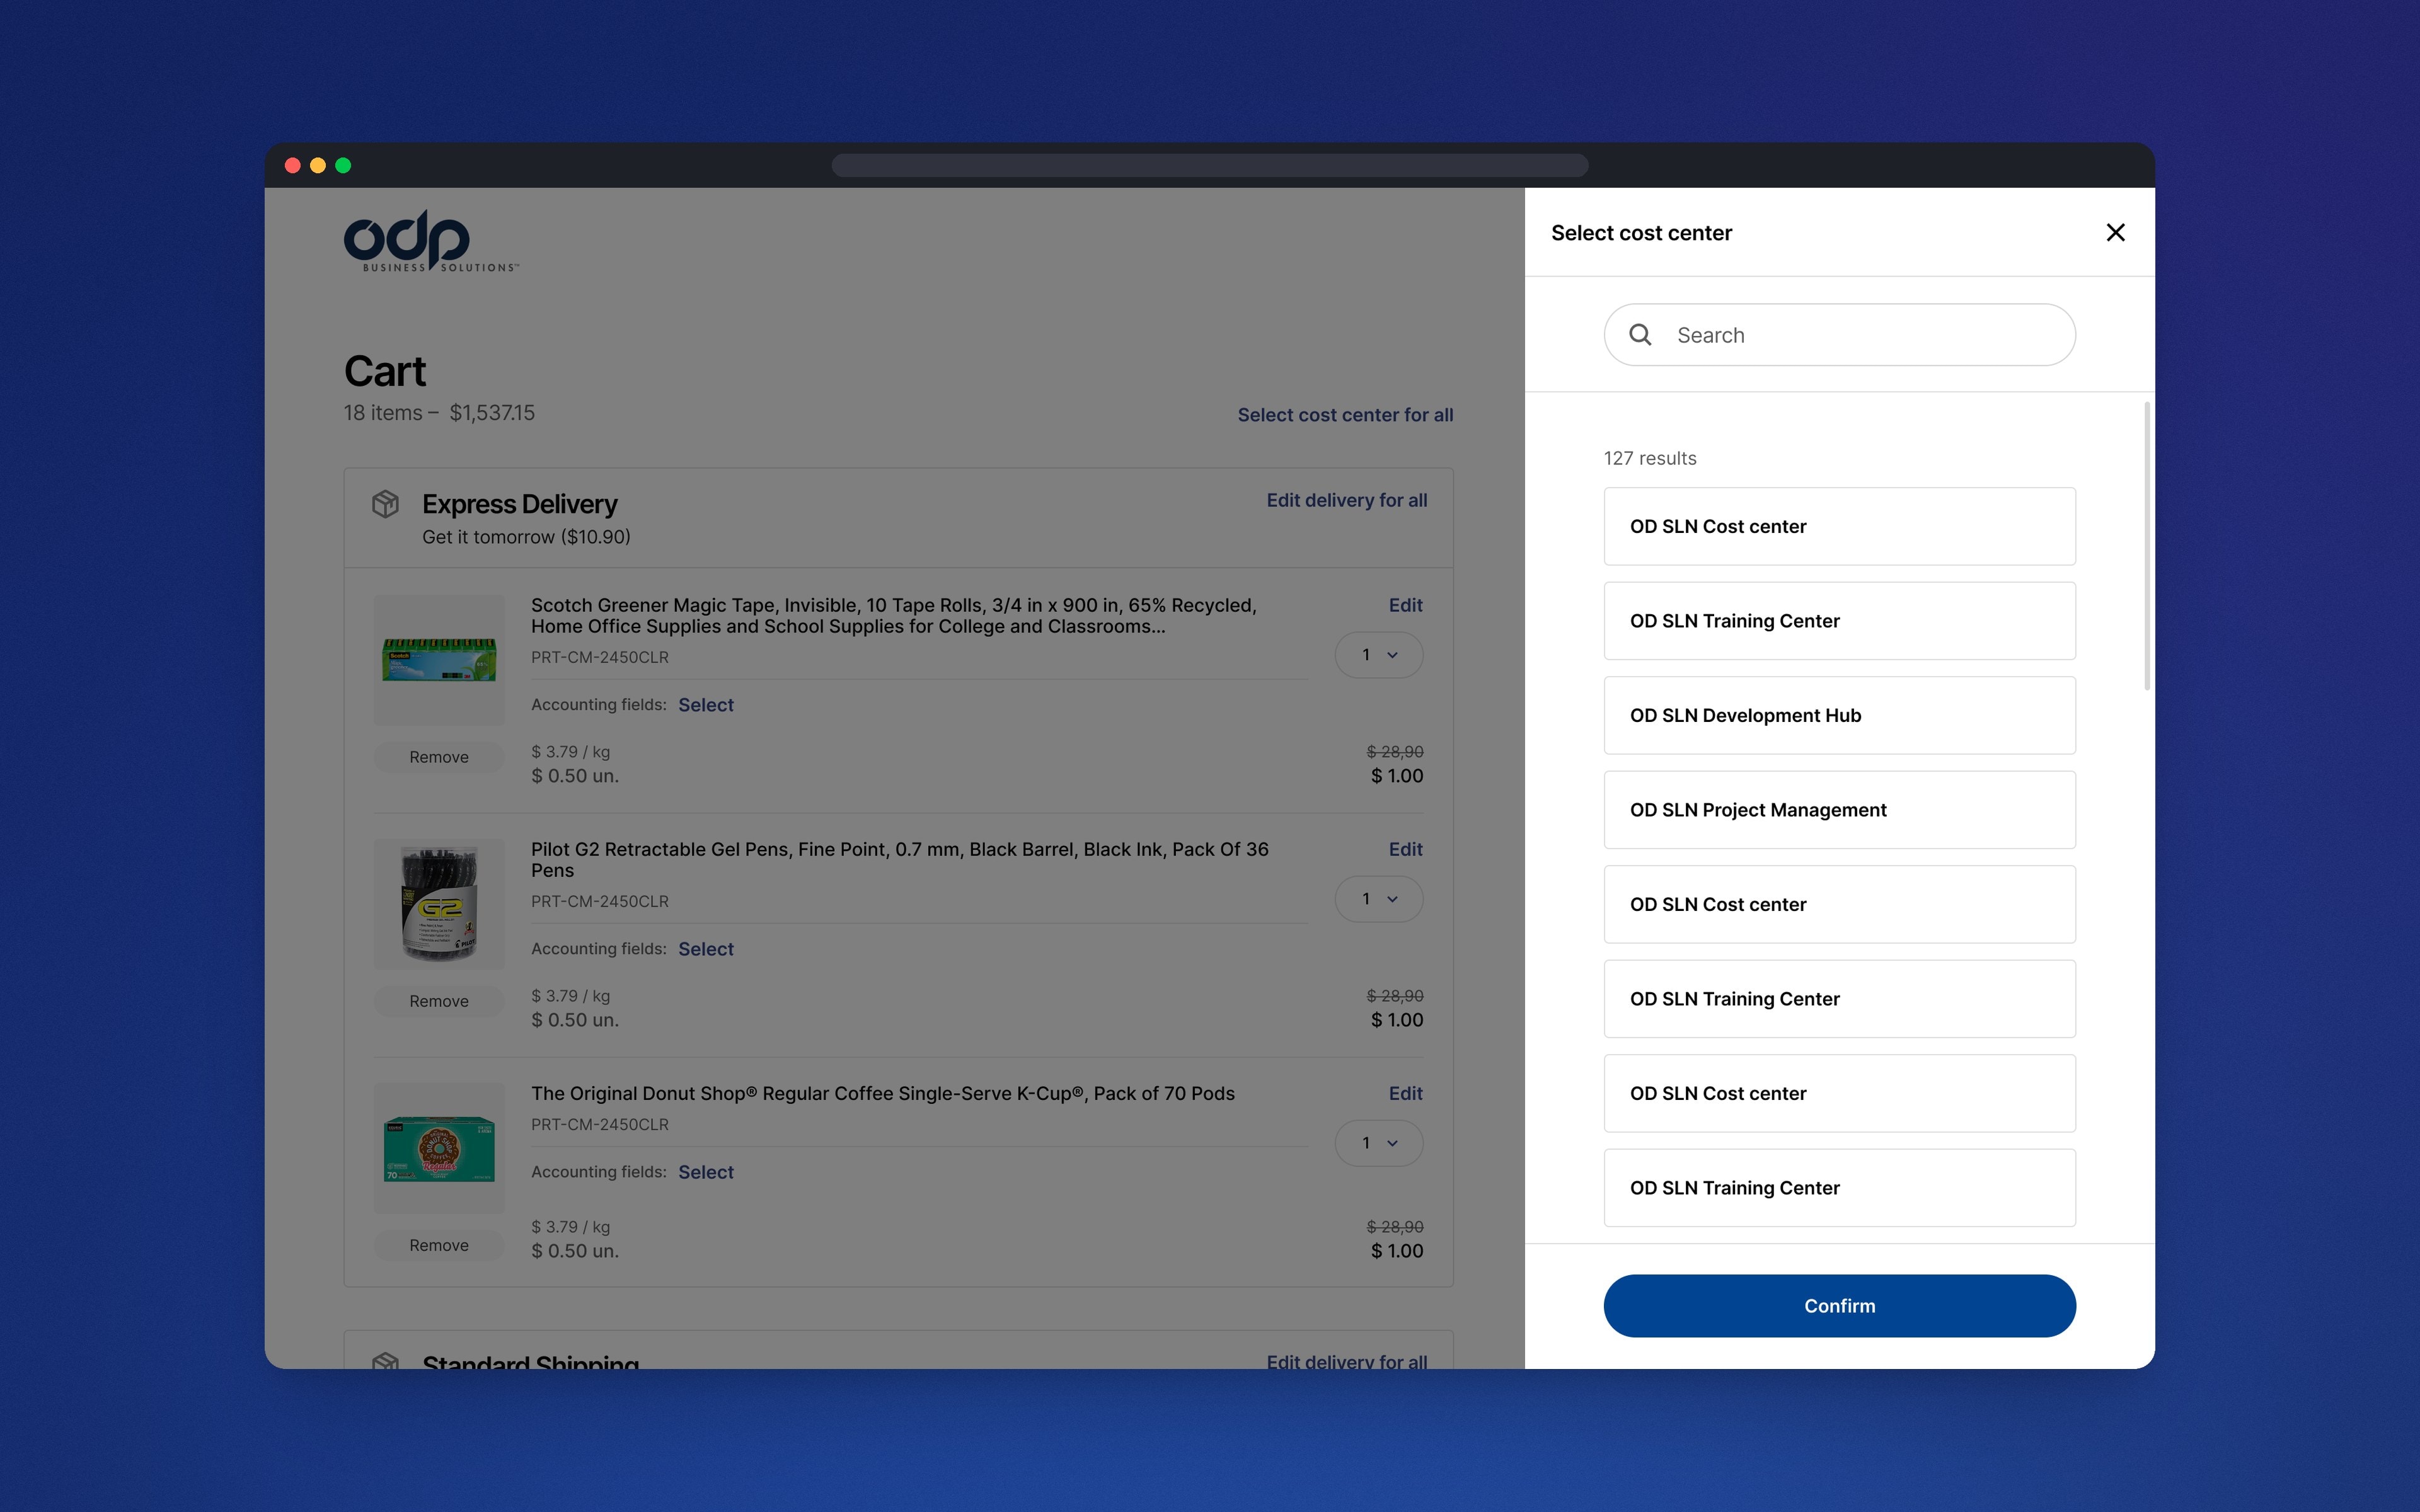
Task: Remove Pilot G2 Gel Pens from cart
Action: tap(439, 1001)
